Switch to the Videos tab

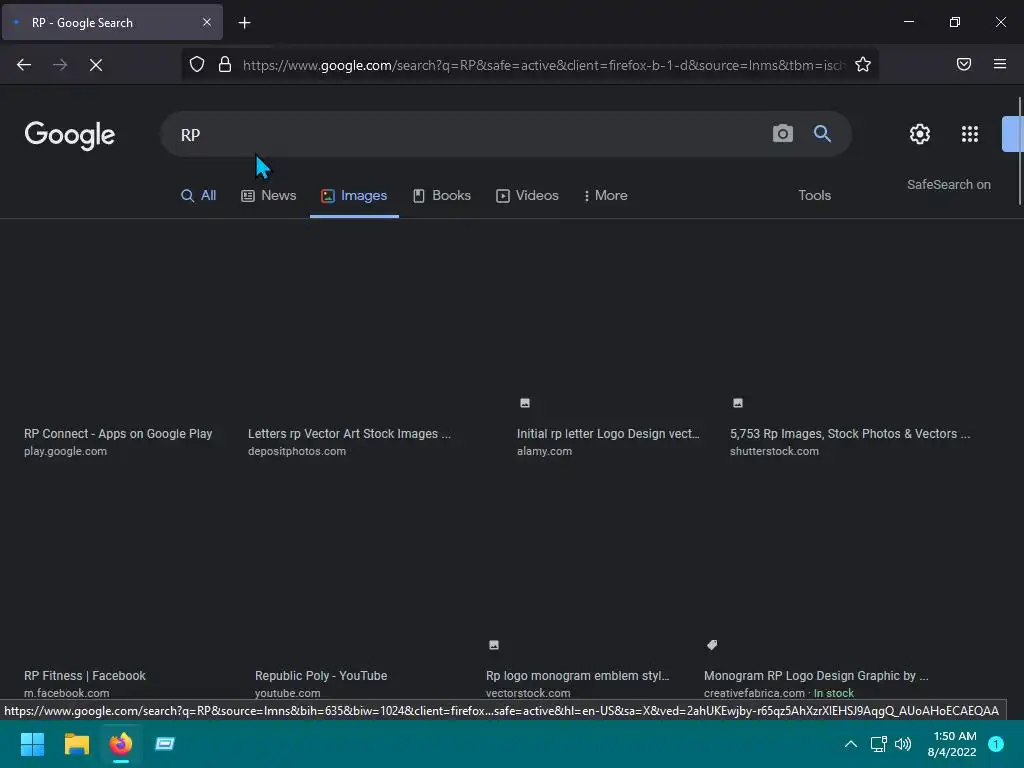point(528,195)
